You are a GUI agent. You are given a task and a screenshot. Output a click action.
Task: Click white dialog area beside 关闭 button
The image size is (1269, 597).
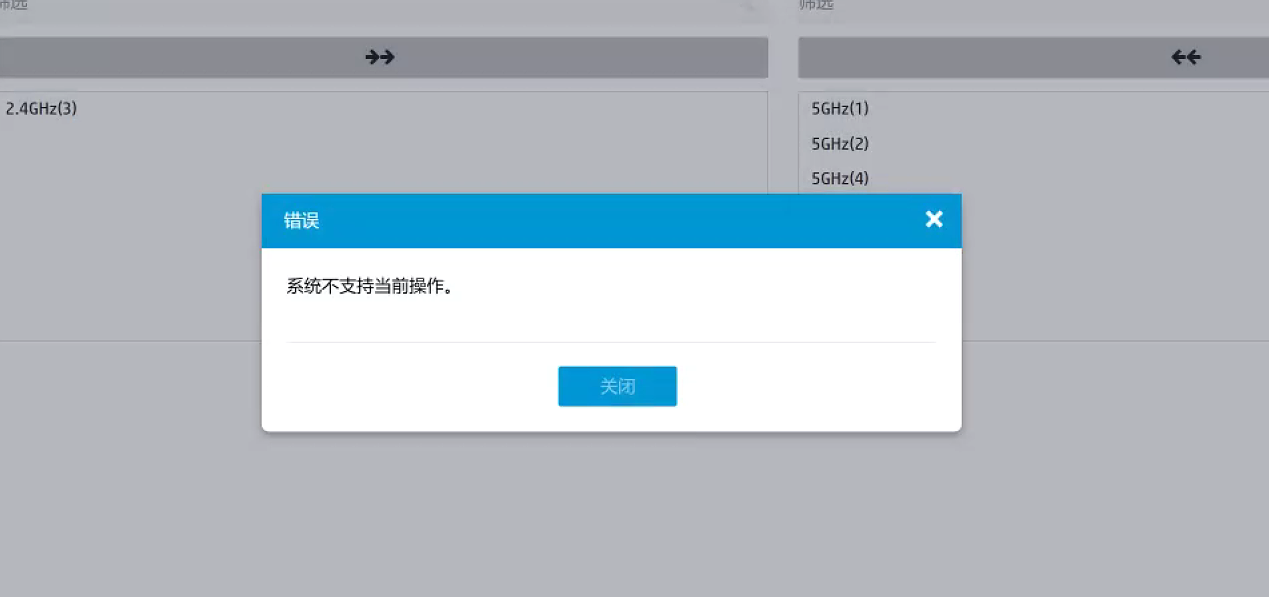[800, 387]
